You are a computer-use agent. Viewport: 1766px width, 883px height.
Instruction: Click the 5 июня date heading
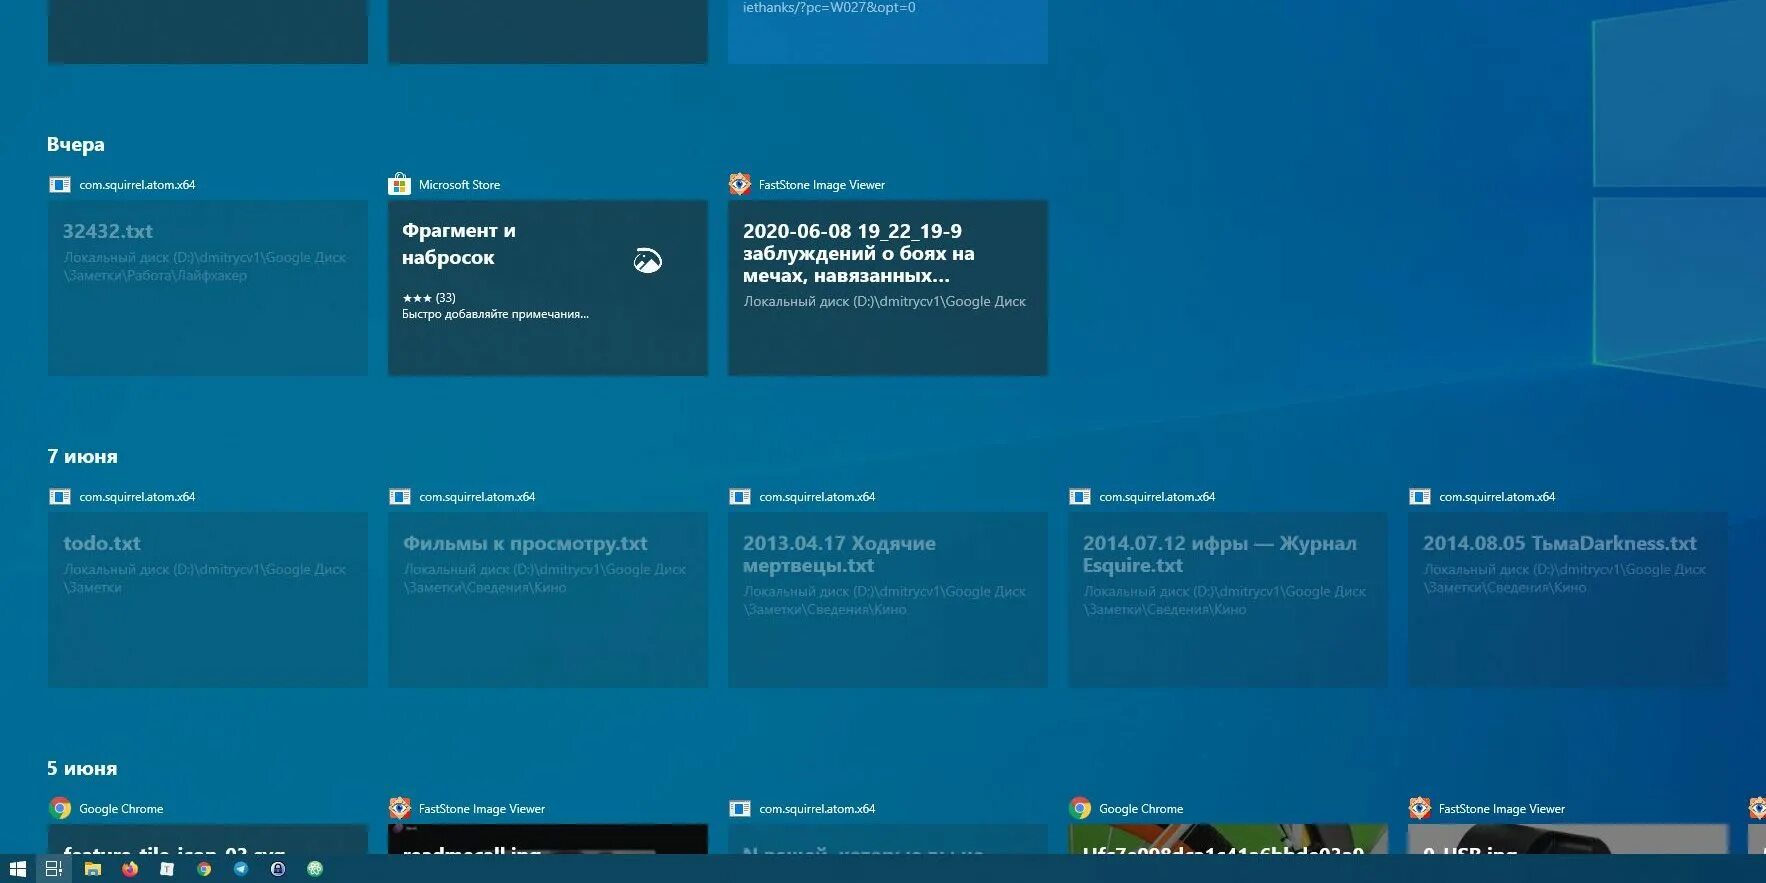tap(82, 768)
